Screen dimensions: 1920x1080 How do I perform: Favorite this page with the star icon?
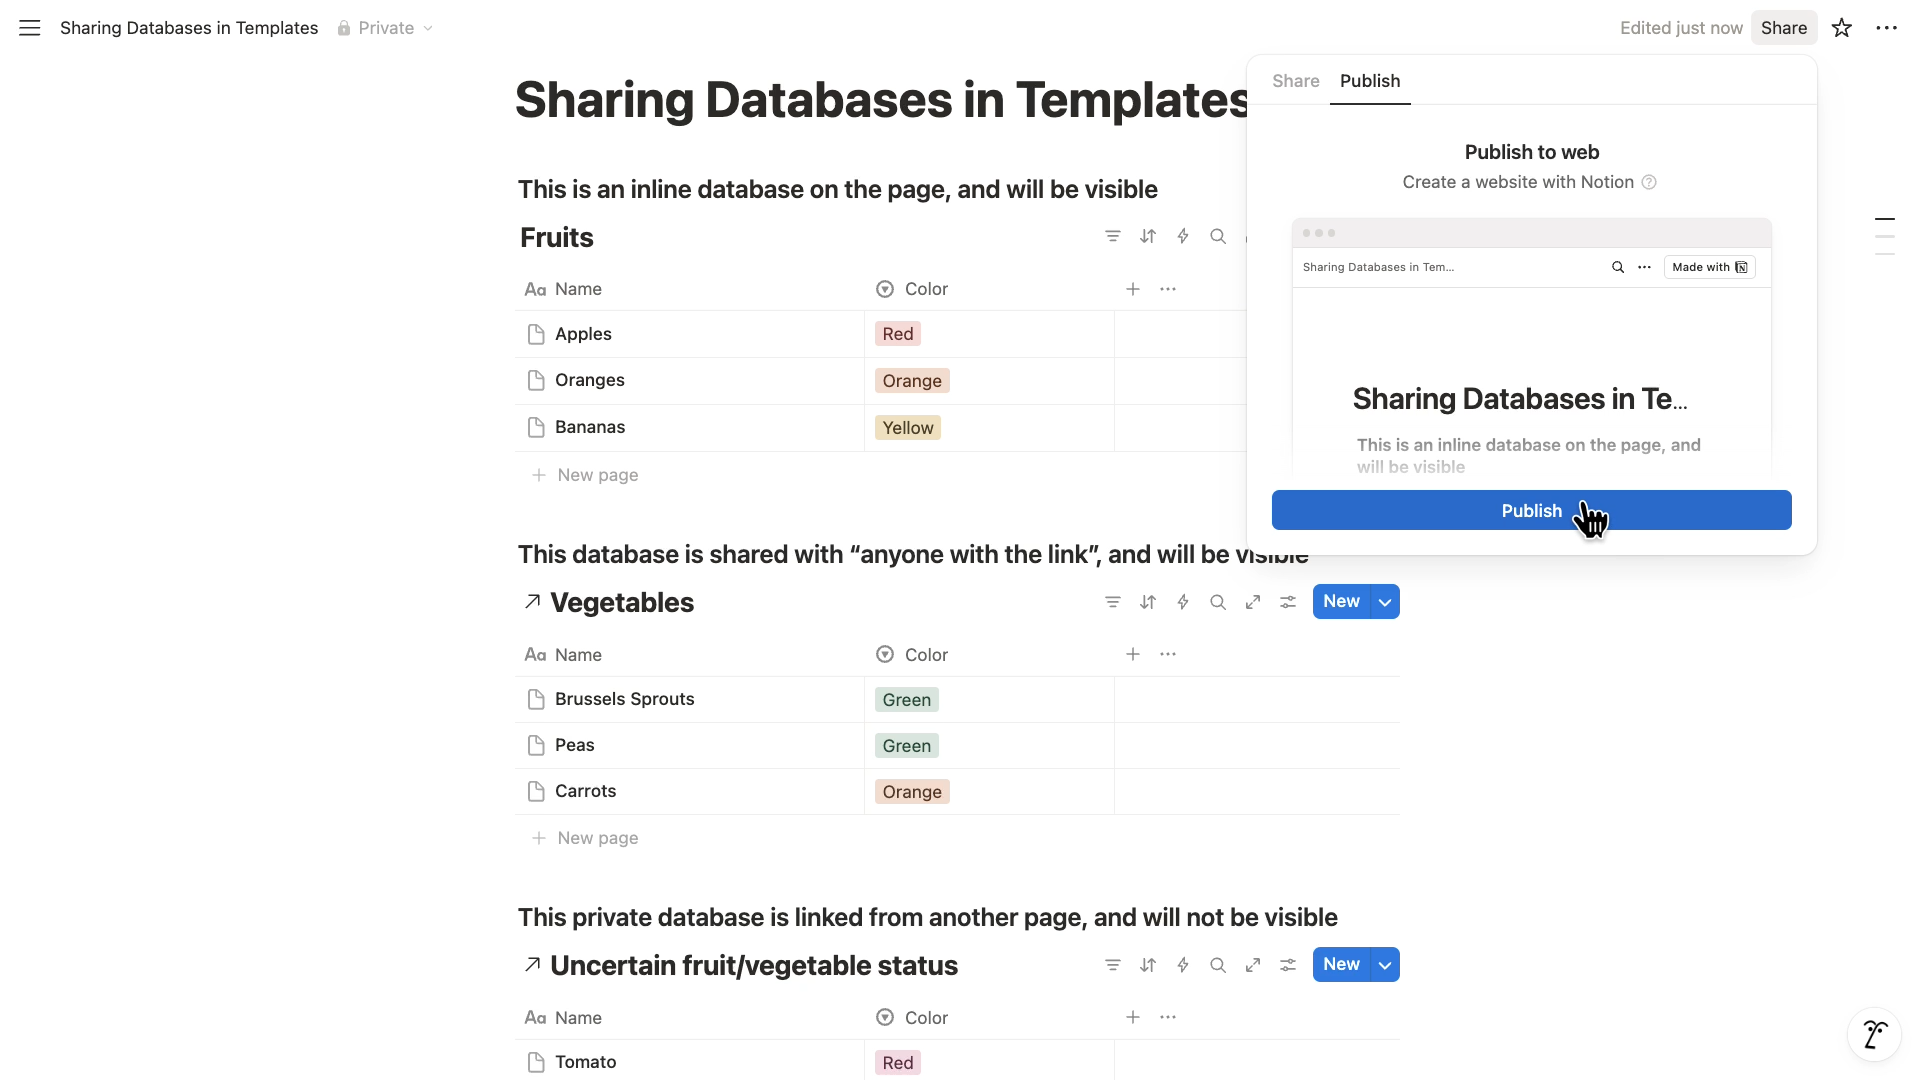pos(1841,27)
